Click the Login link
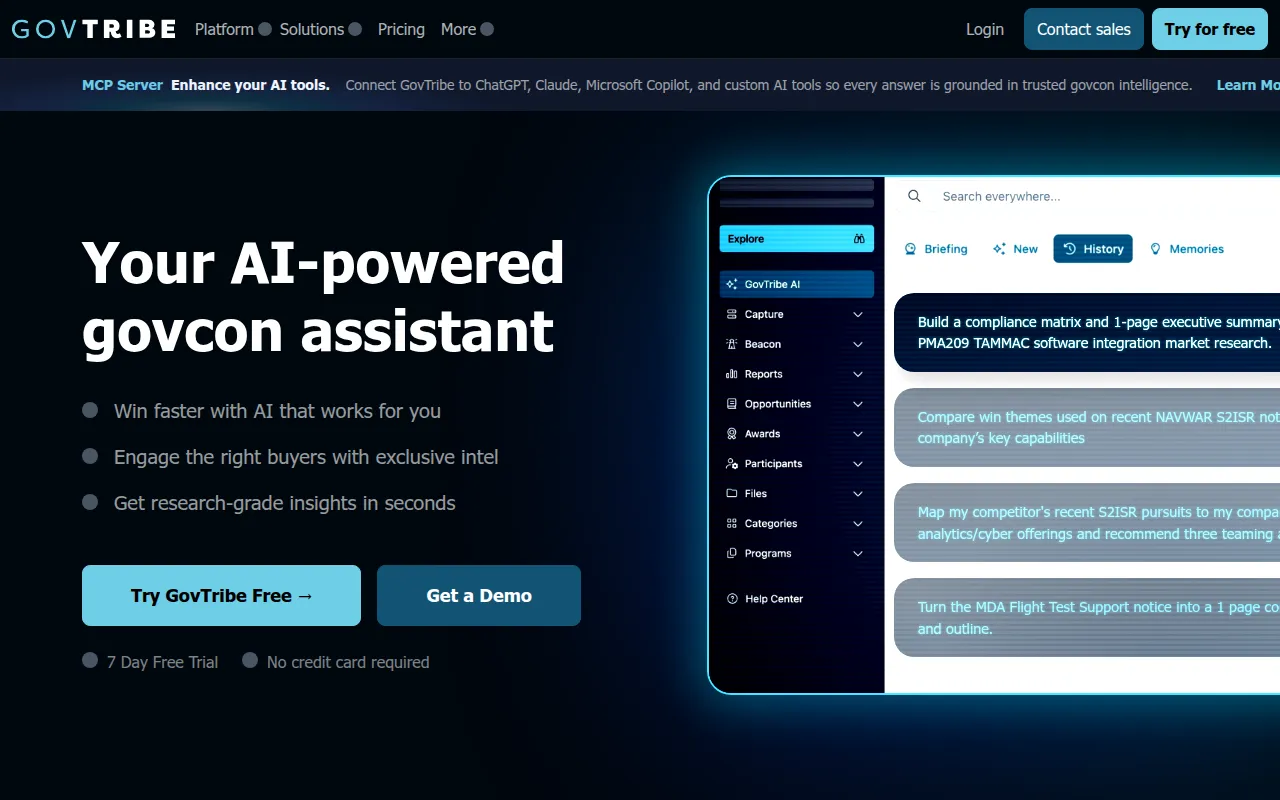 pos(985,29)
